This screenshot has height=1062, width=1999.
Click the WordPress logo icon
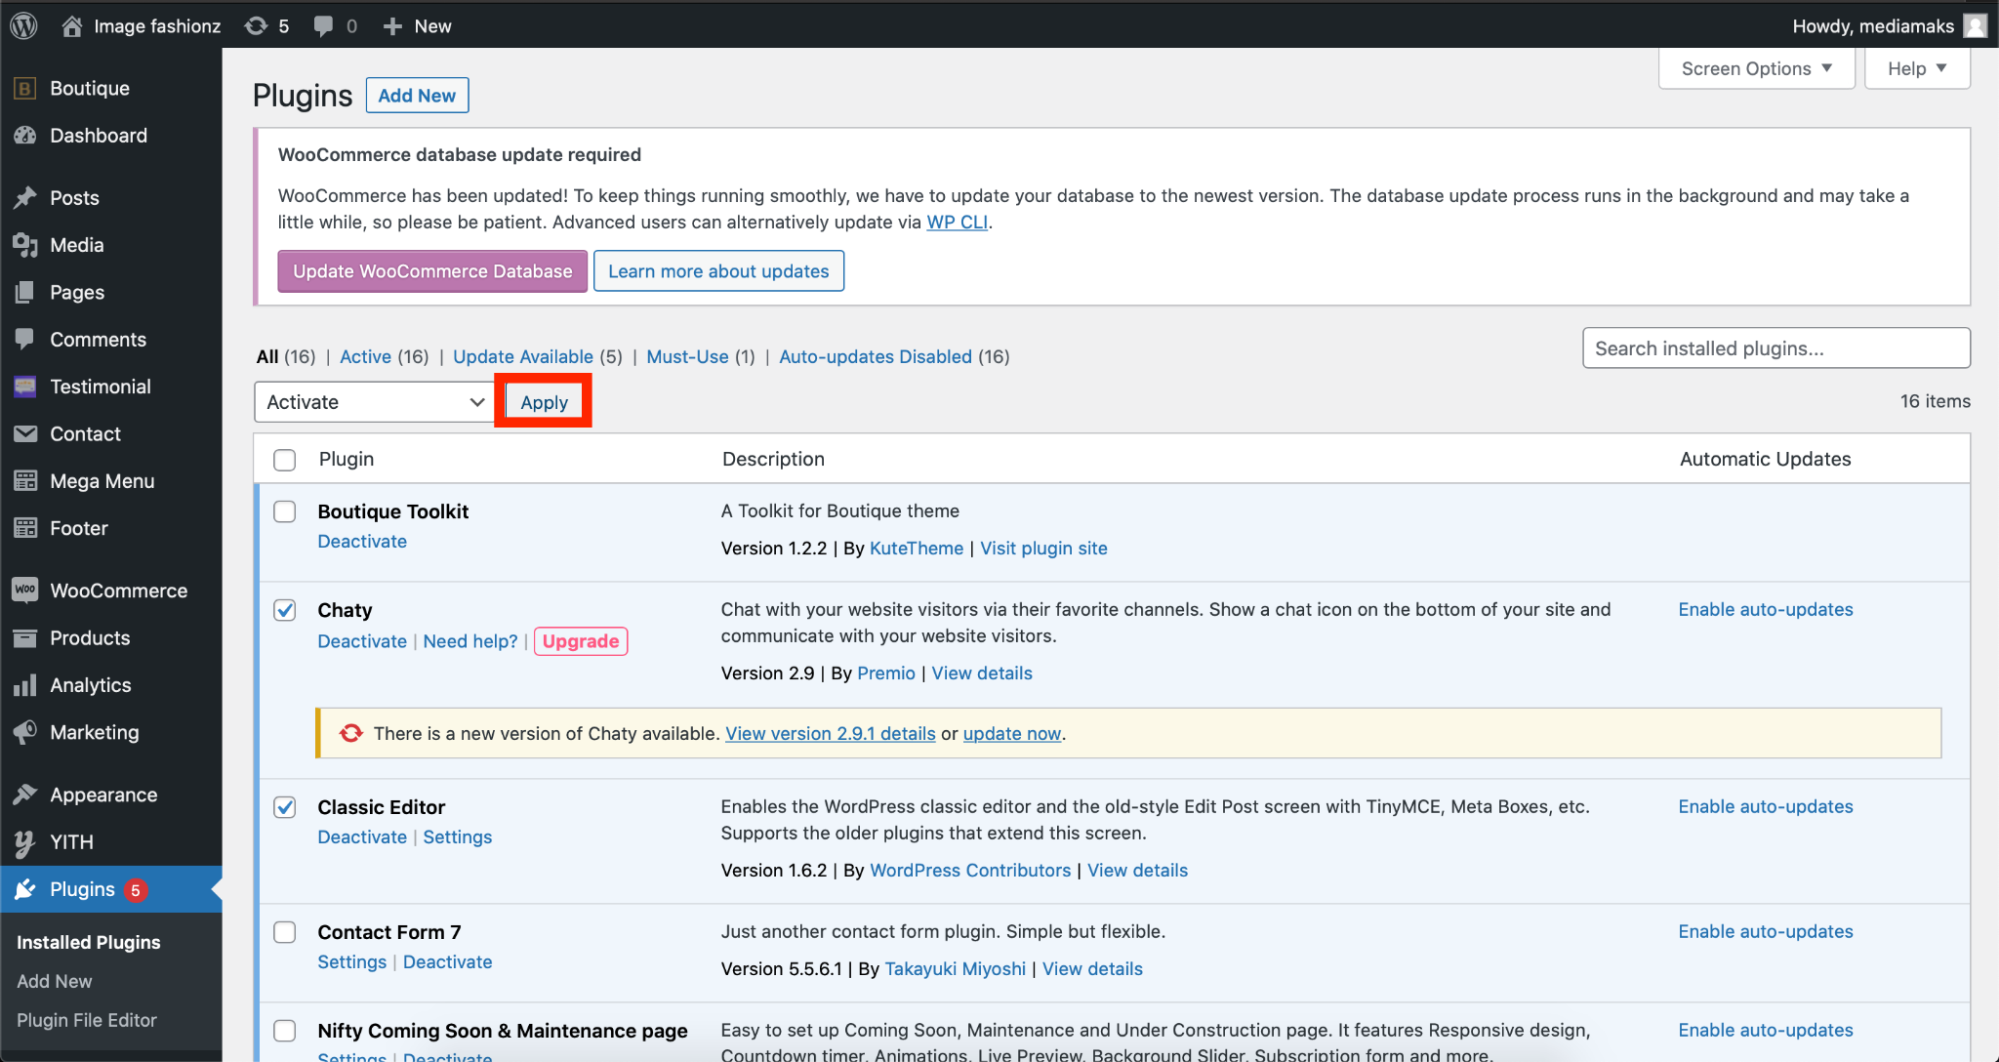24,25
